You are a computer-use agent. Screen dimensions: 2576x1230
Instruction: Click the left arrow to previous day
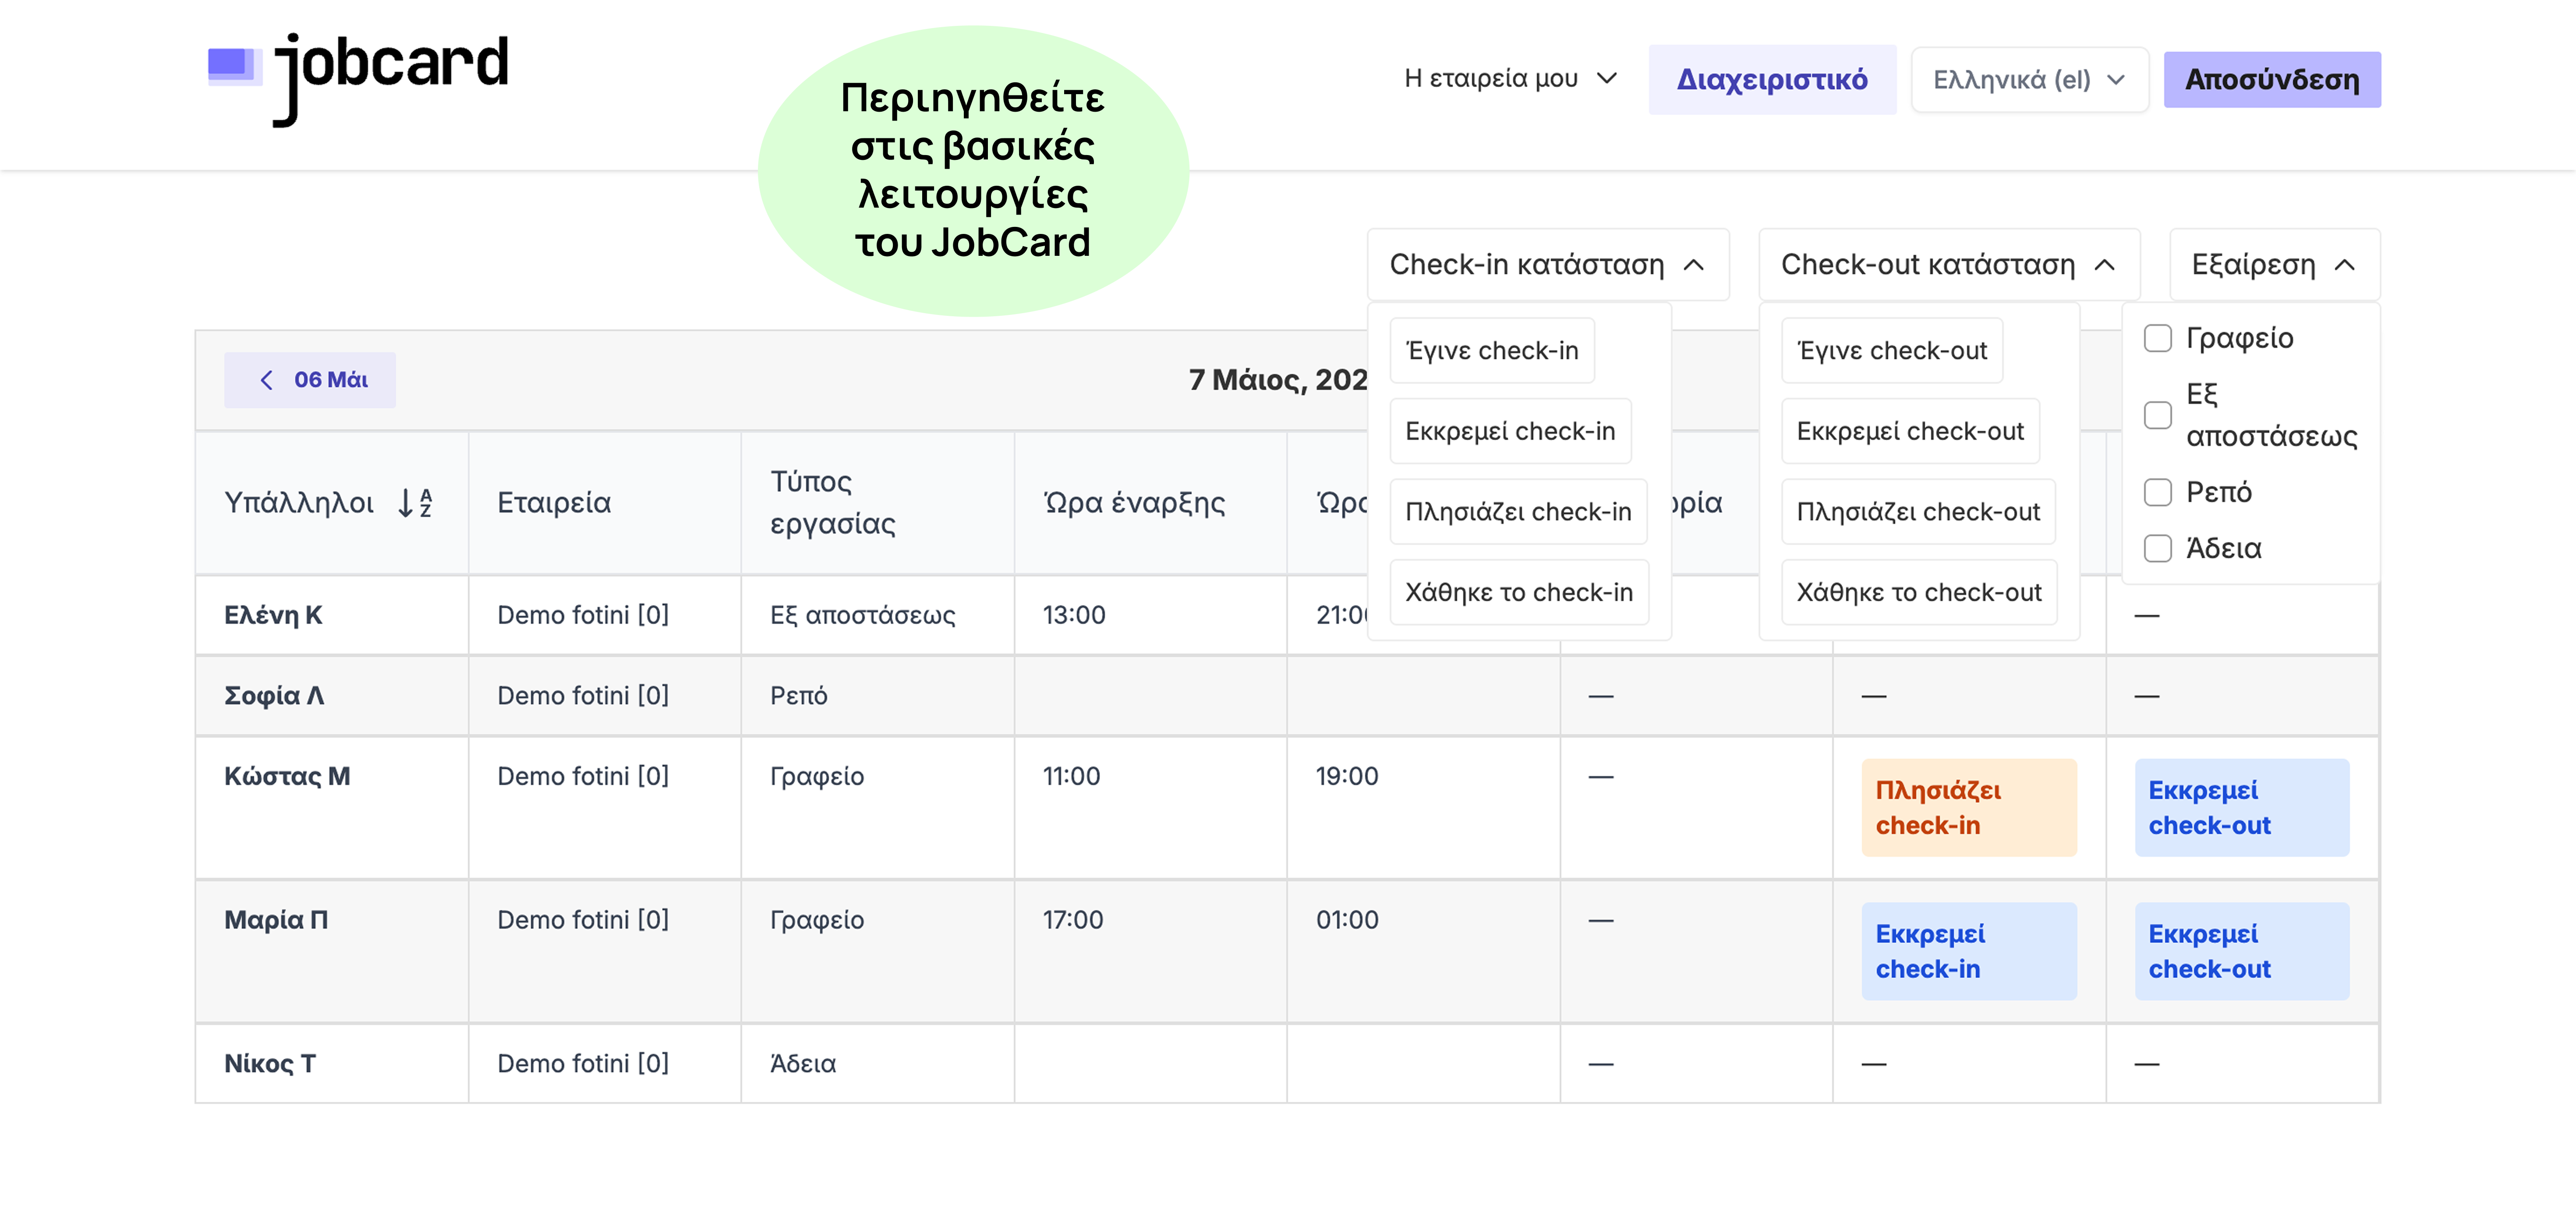click(x=266, y=380)
